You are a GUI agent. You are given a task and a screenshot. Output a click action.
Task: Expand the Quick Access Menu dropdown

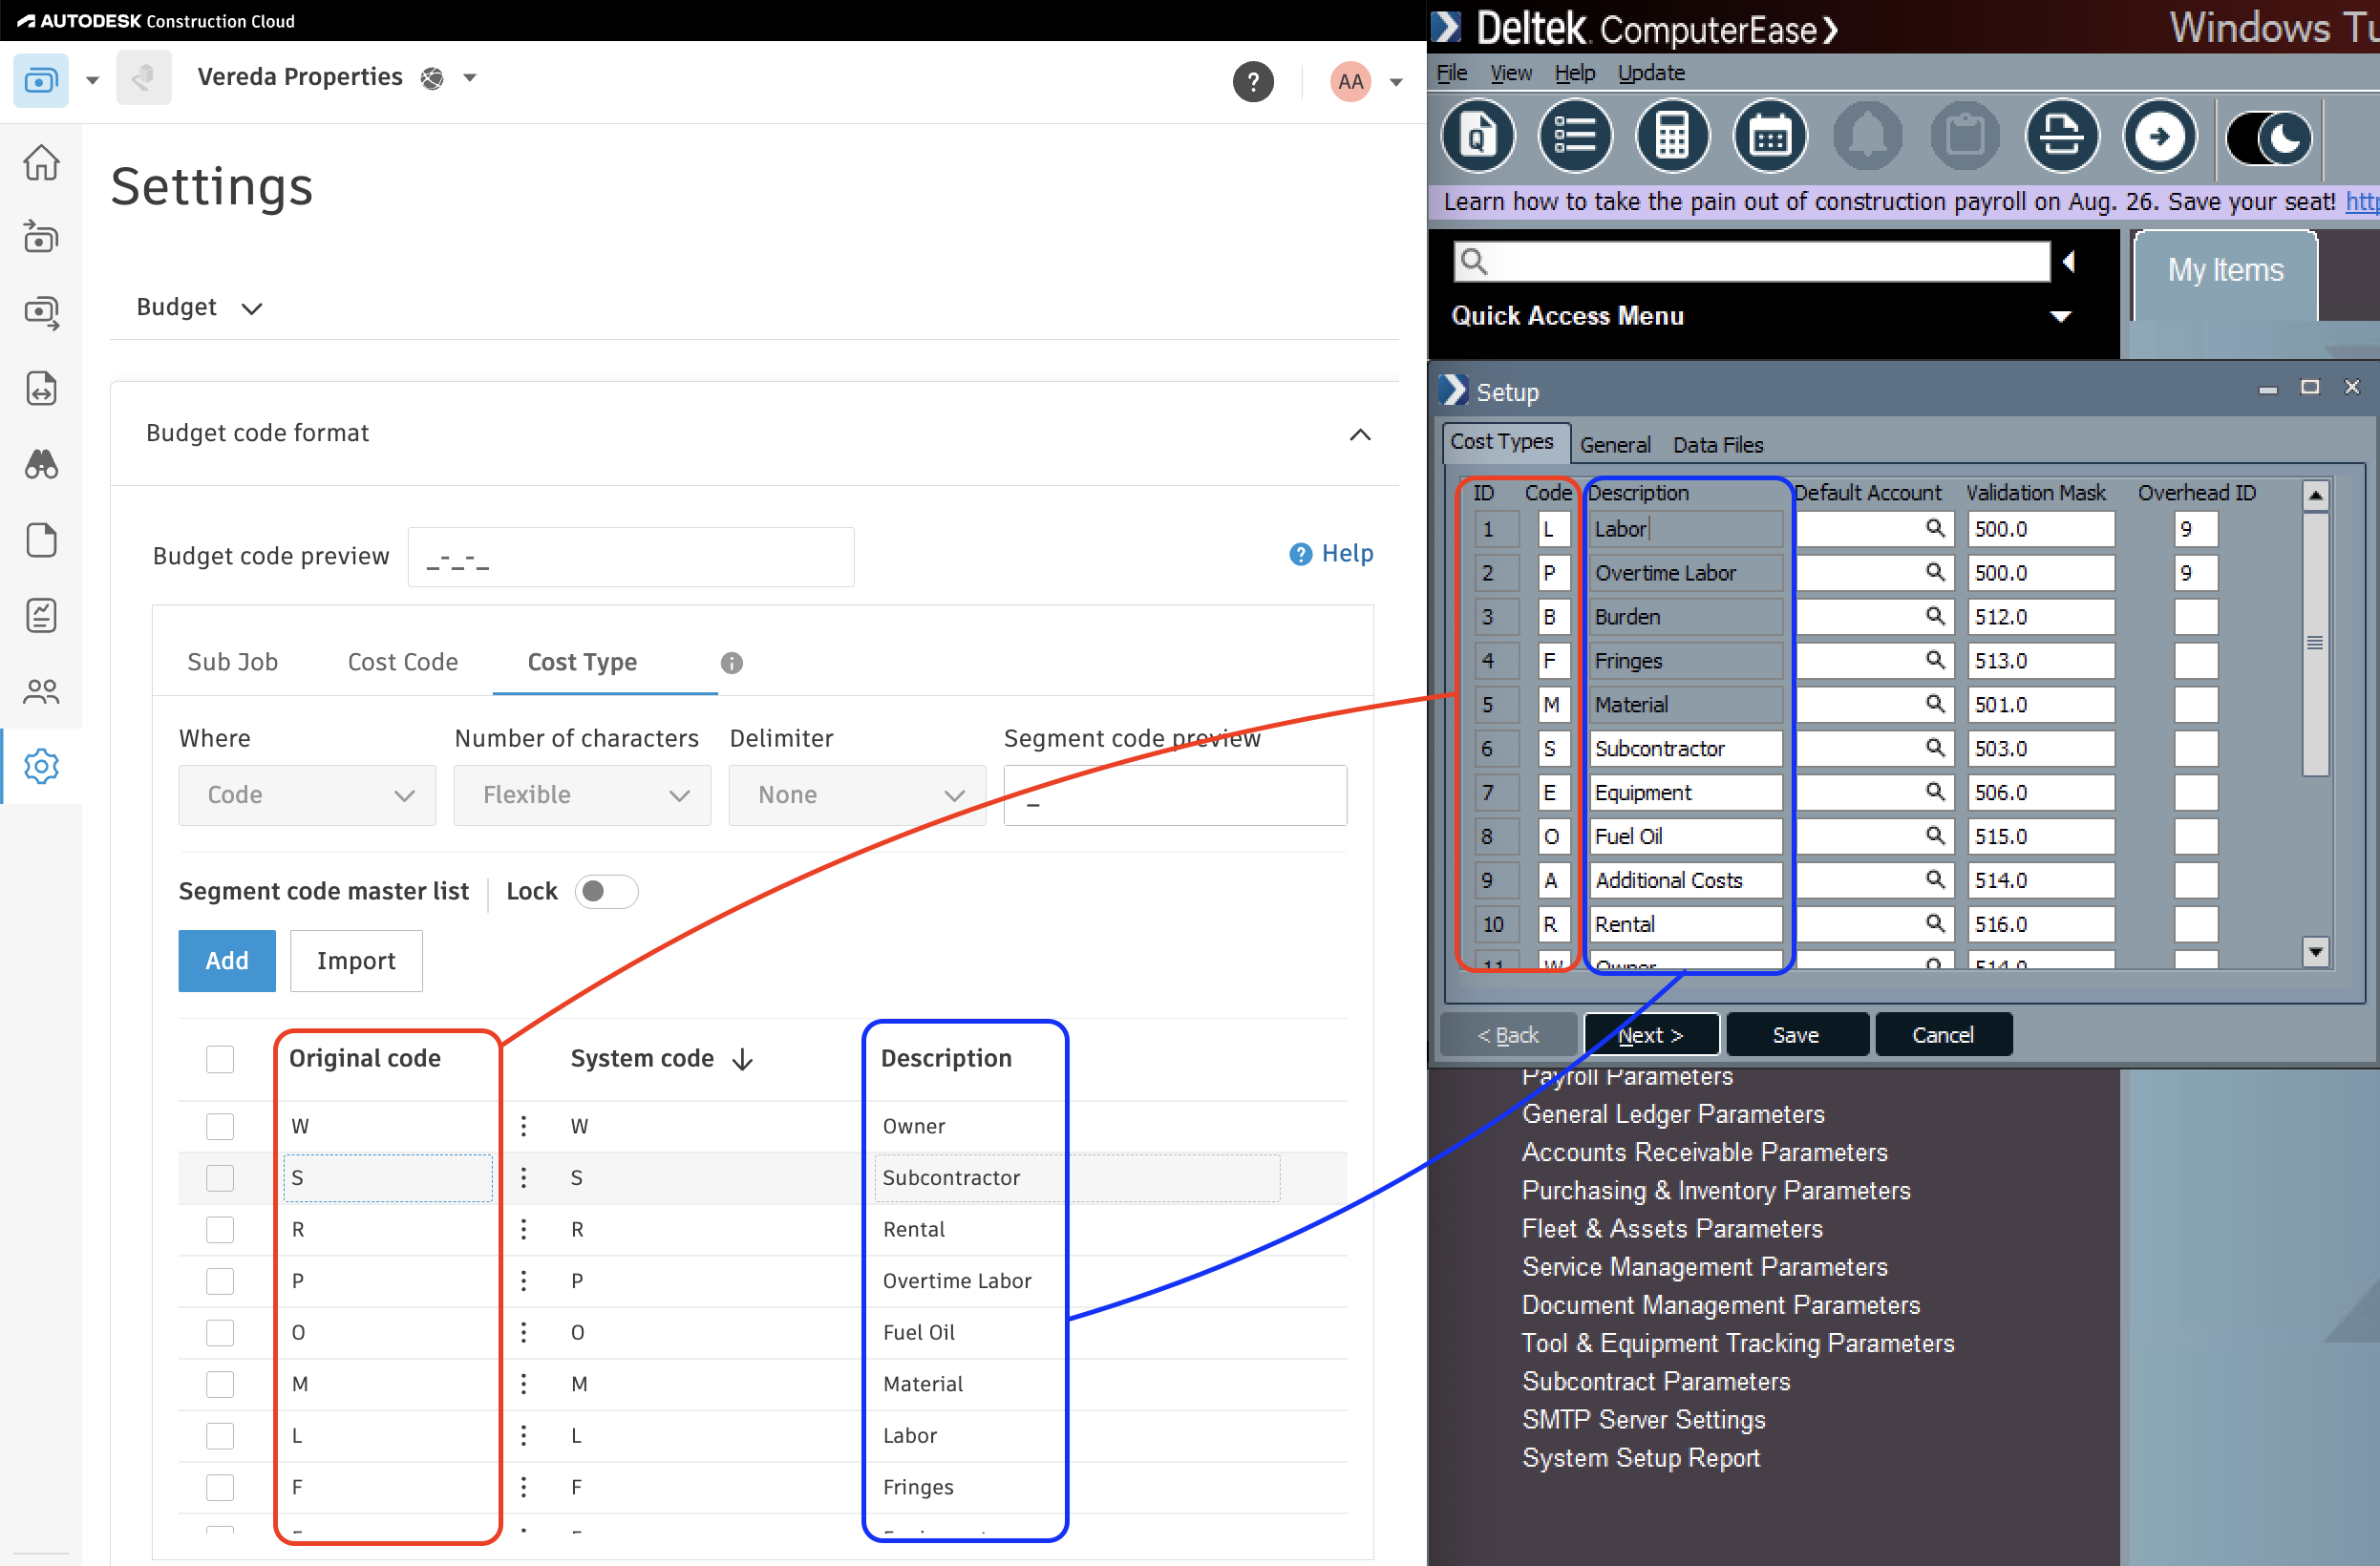click(2061, 317)
